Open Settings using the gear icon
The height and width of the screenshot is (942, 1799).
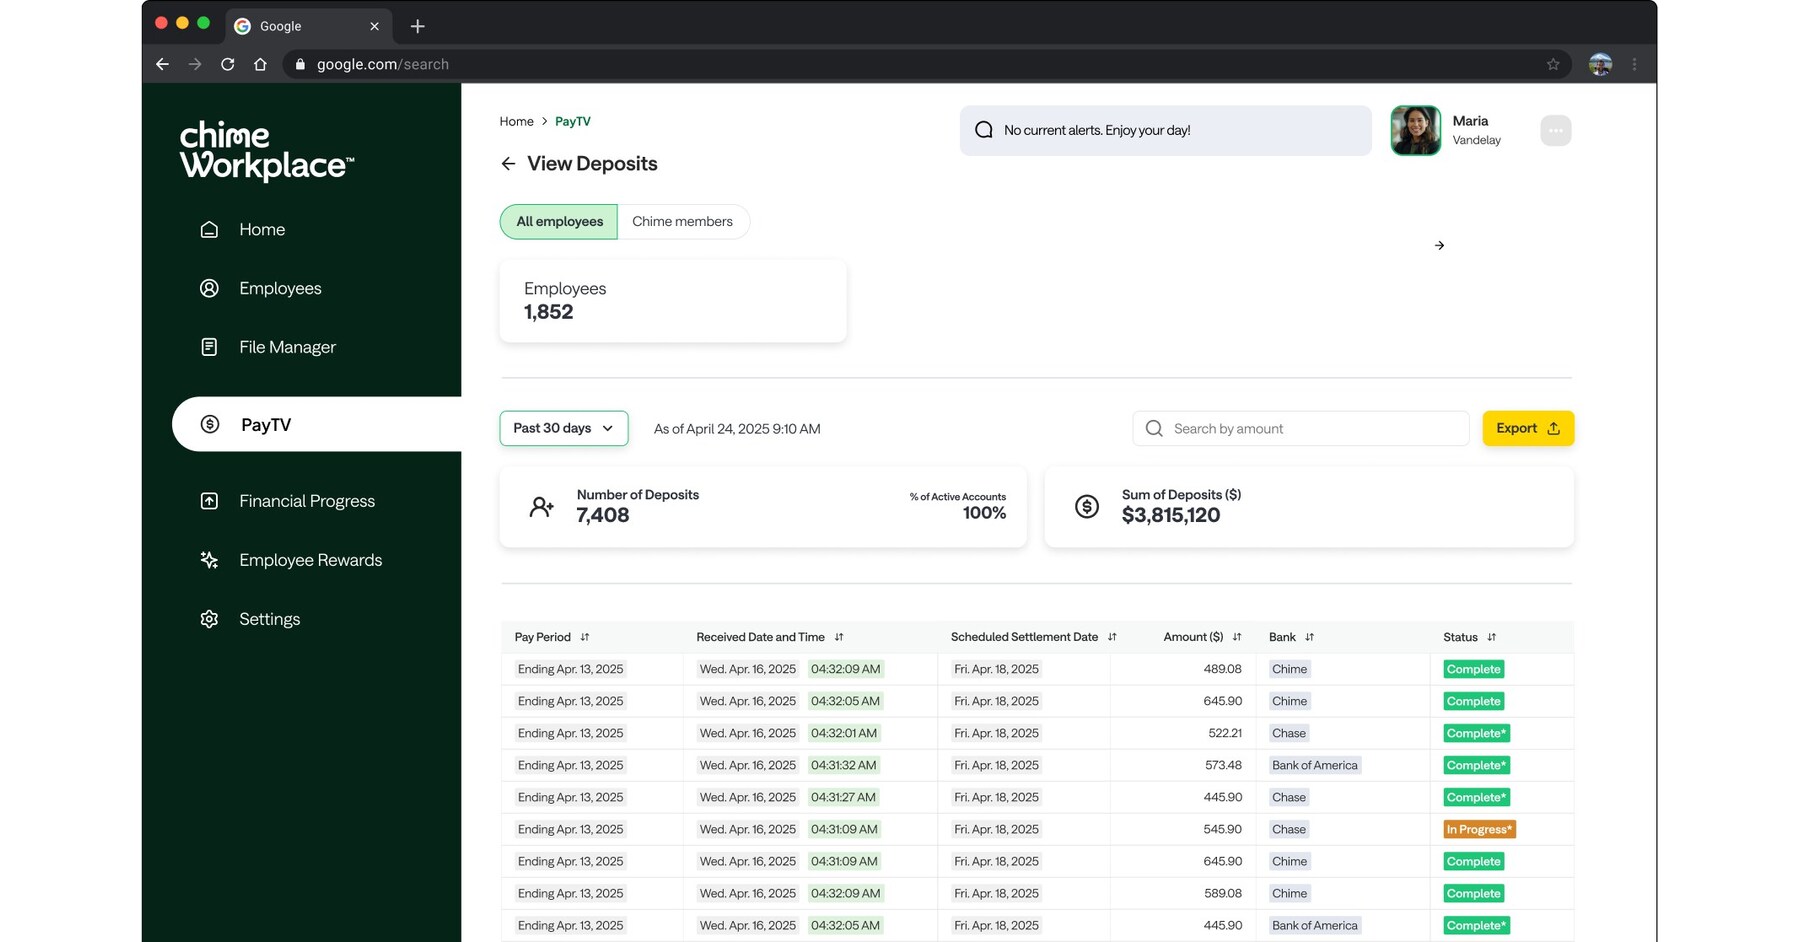click(x=209, y=618)
